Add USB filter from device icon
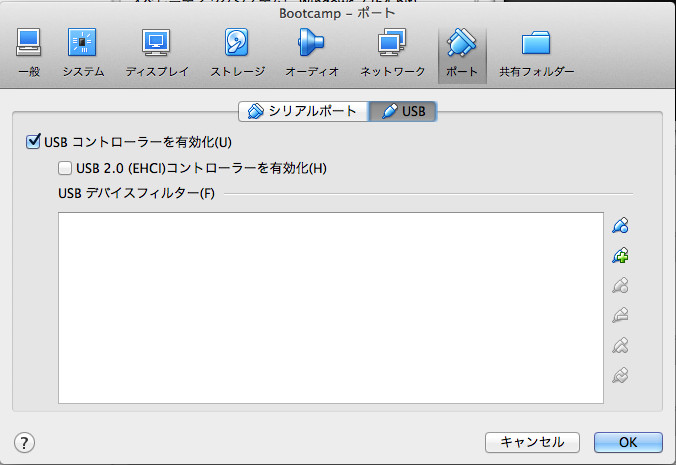 click(620, 256)
